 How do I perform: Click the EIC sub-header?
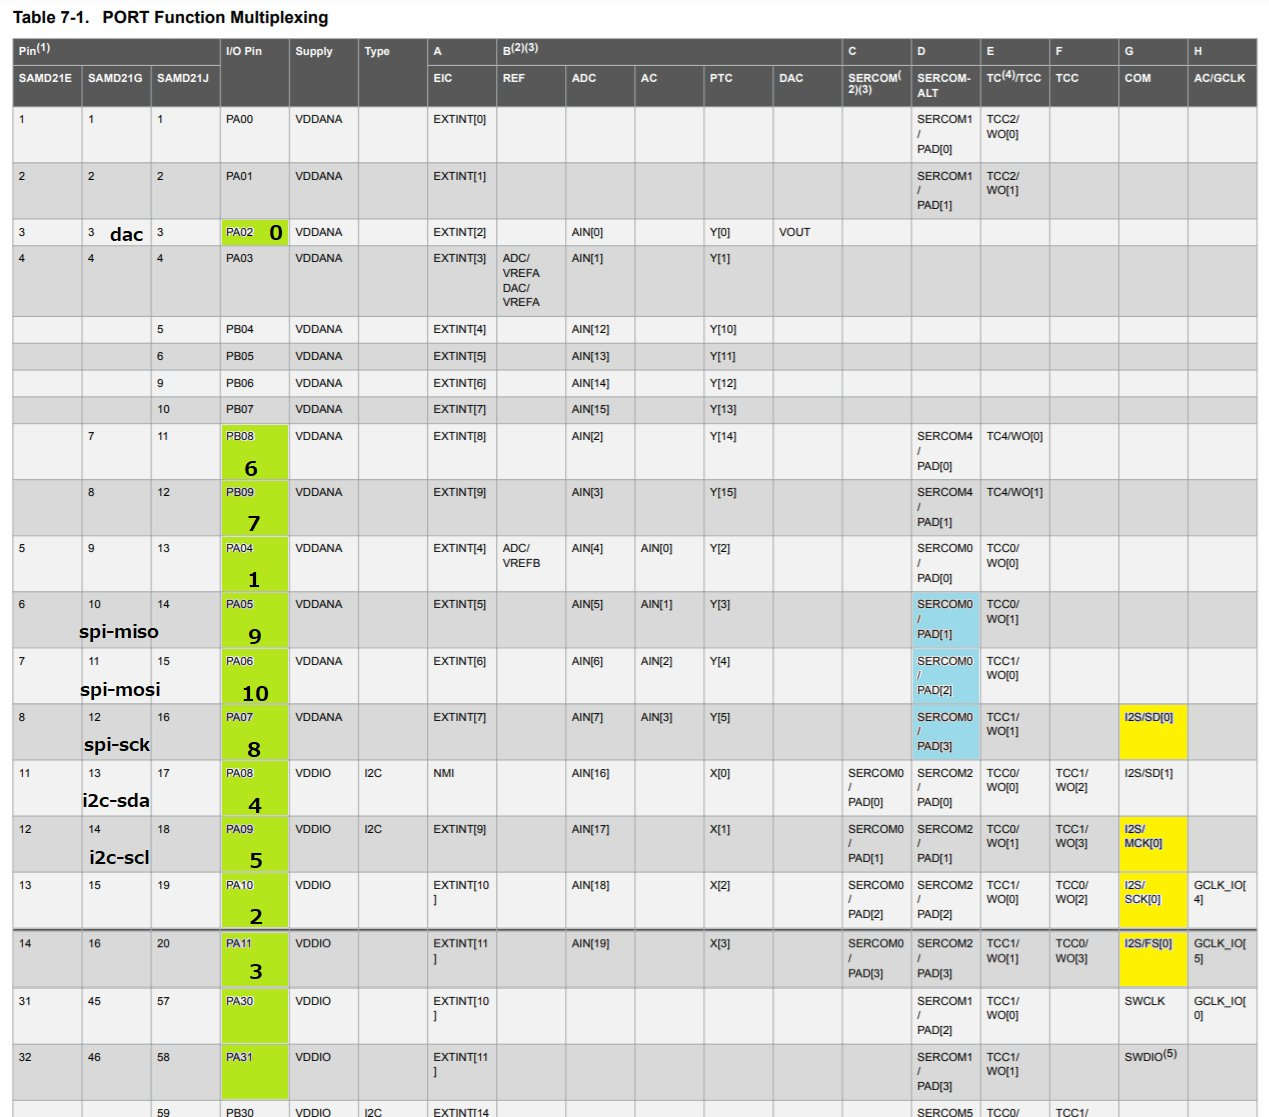tap(461, 85)
